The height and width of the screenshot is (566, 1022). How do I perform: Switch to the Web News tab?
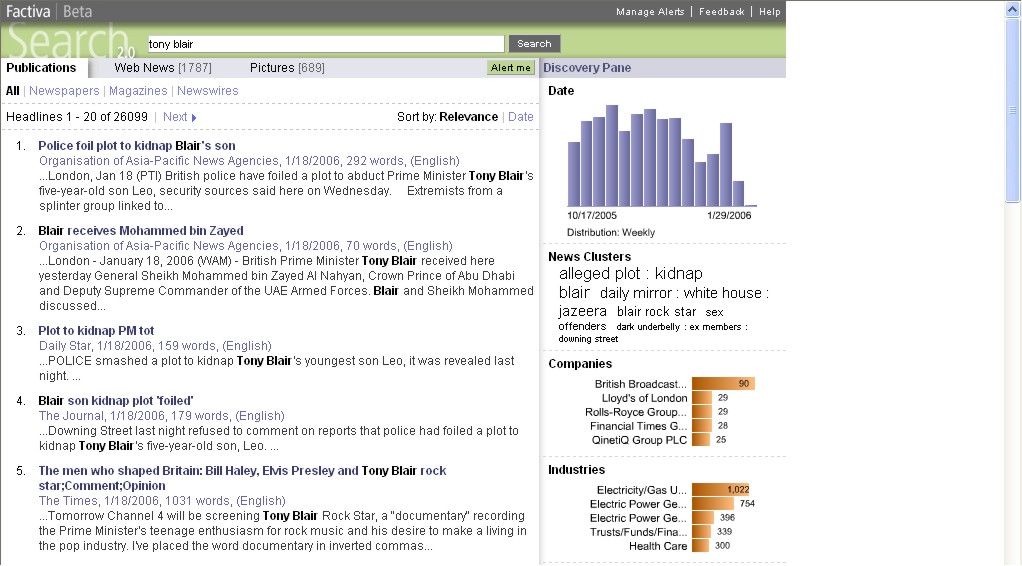coord(163,68)
